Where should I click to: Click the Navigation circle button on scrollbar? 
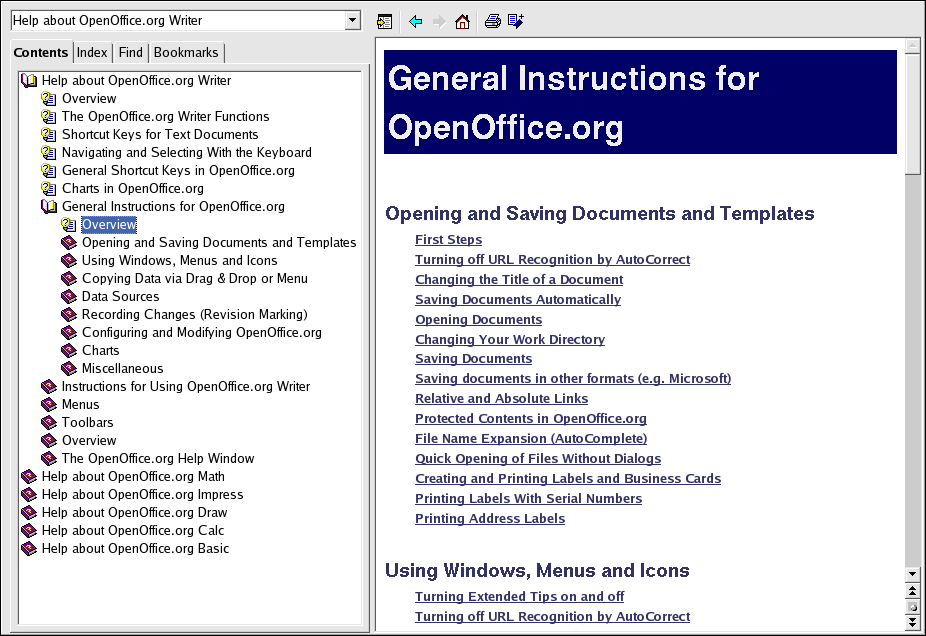(x=911, y=607)
